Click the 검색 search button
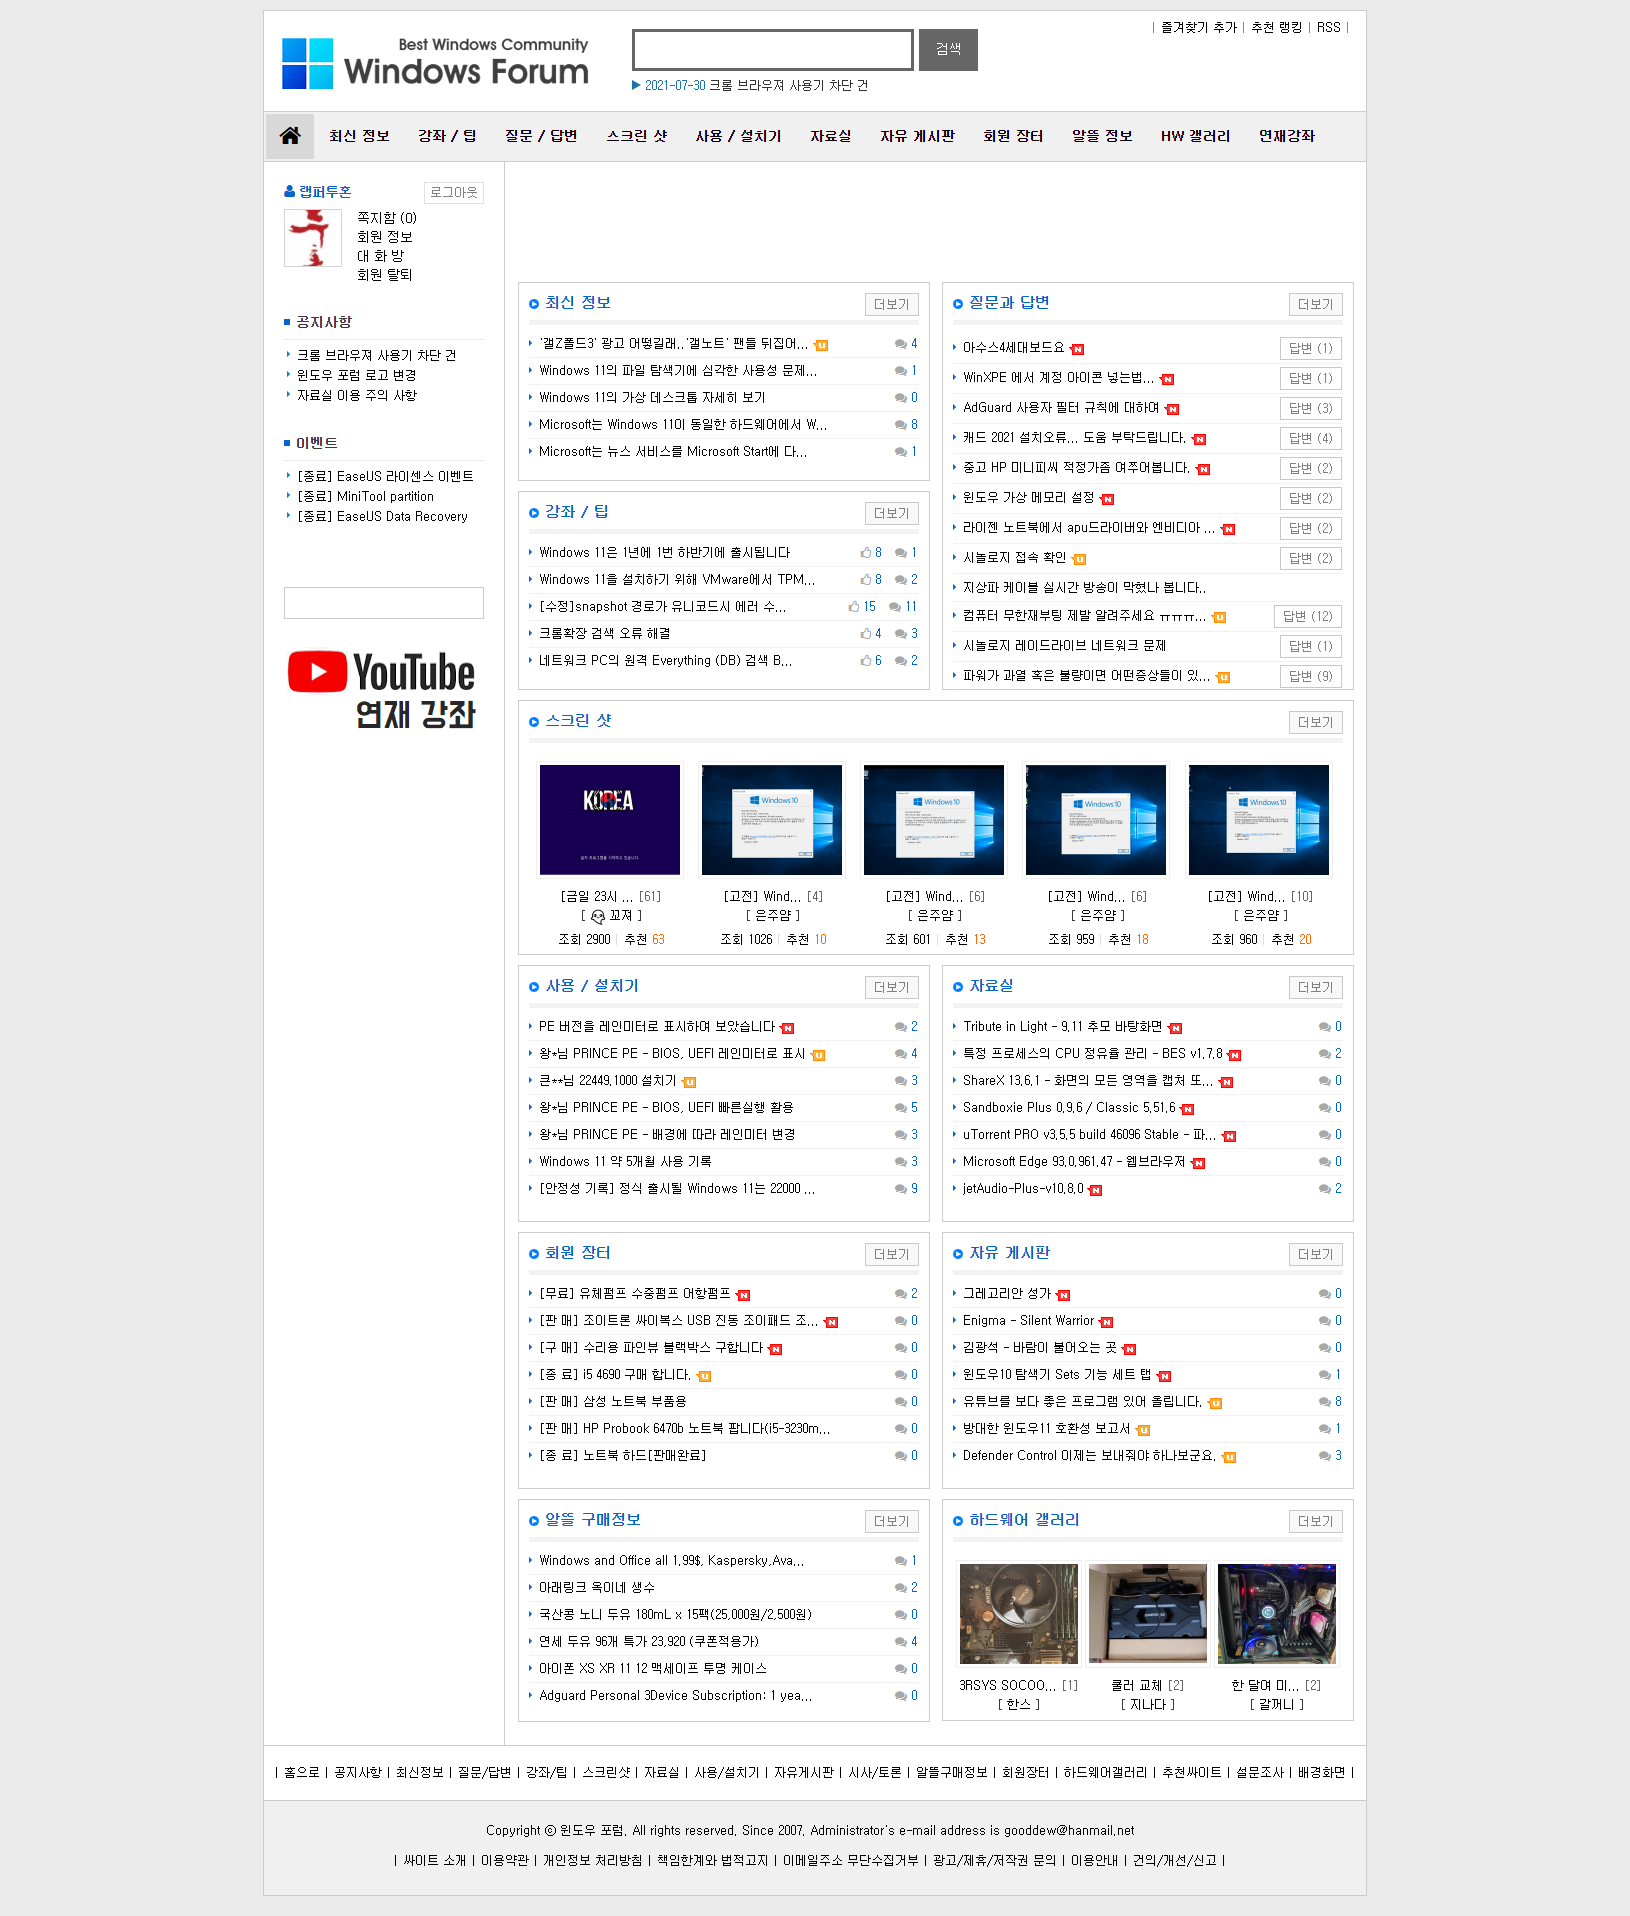 (x=948, y=49)
